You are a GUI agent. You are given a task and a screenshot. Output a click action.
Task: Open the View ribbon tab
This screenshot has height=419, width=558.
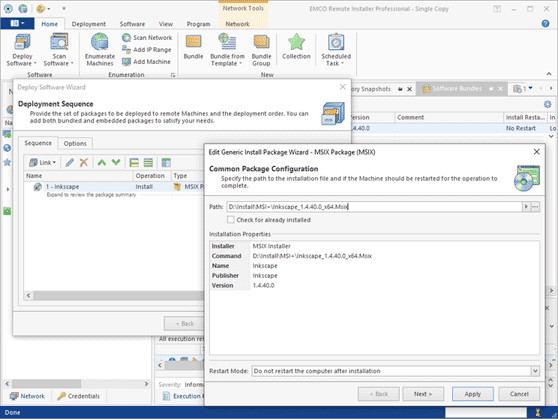point(166,24)
